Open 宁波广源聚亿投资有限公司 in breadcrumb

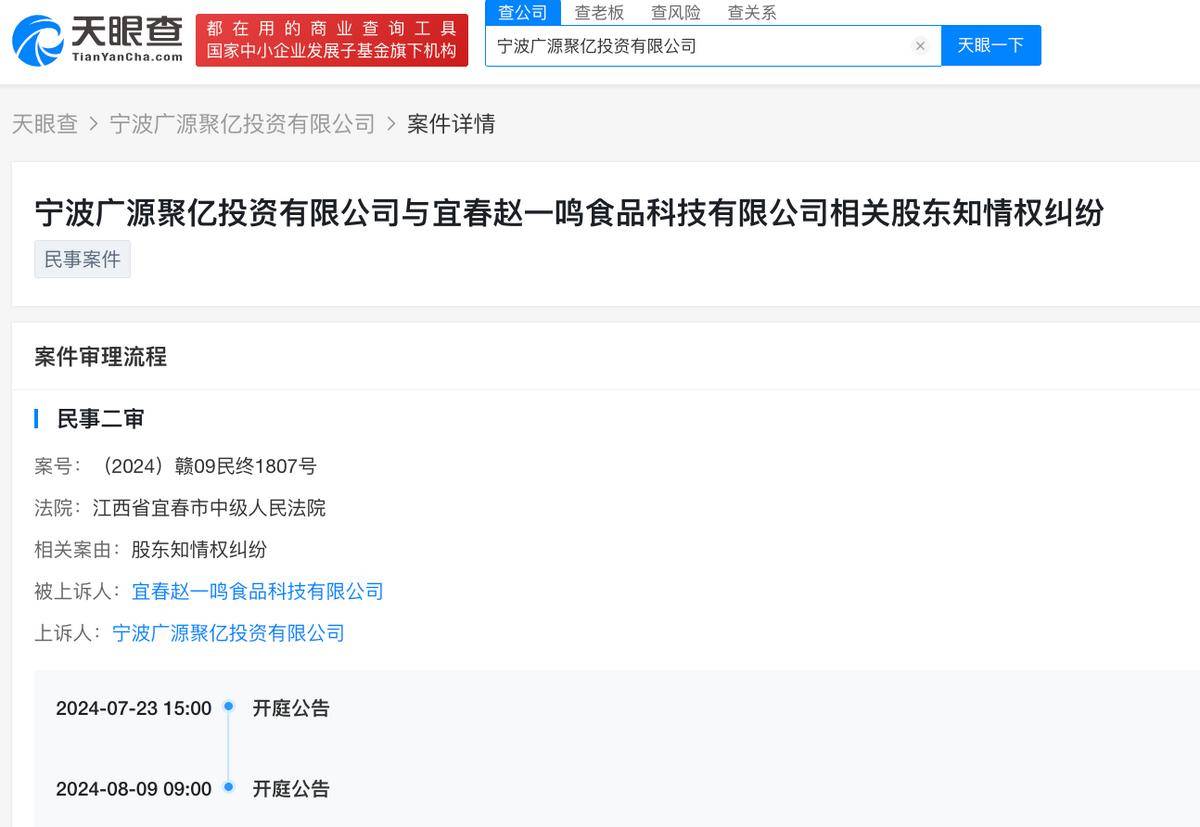[x=242, y=124]
